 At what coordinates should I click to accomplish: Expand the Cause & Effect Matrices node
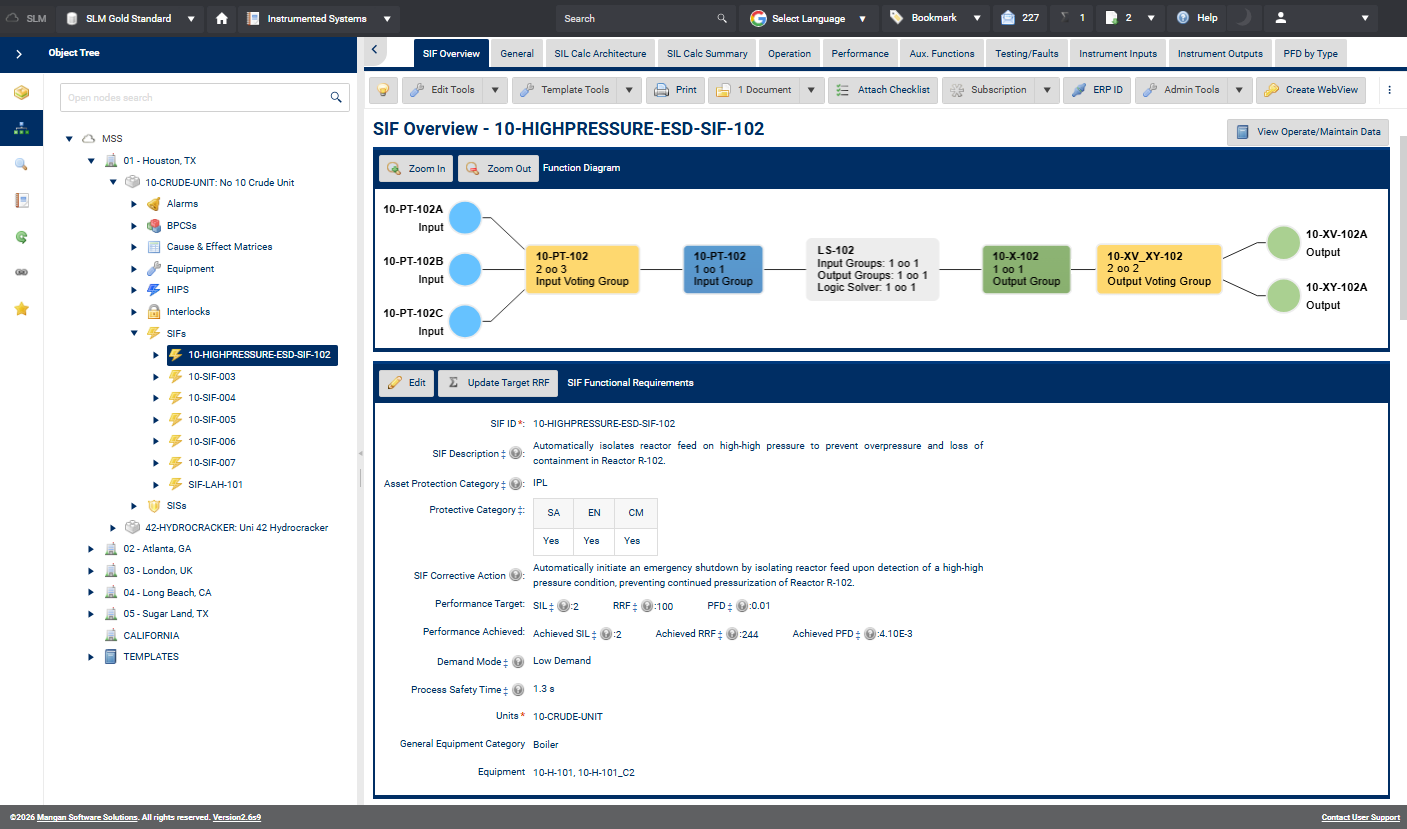tap(134, 247)
